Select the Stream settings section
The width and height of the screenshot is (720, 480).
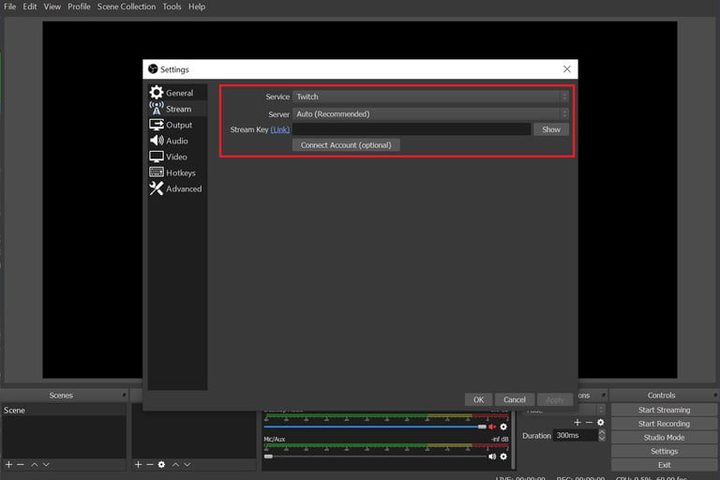pyautogui.click(x=177, y=109)
